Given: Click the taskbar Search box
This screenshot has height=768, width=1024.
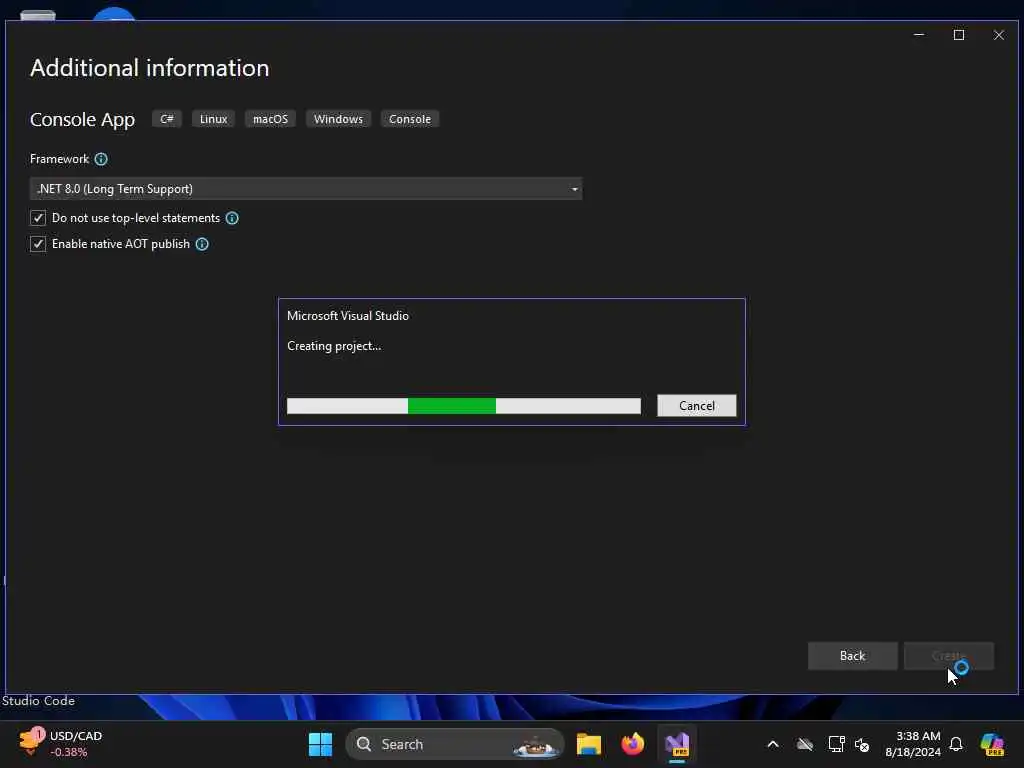Looking at the screenshot, I should [455, 744].
